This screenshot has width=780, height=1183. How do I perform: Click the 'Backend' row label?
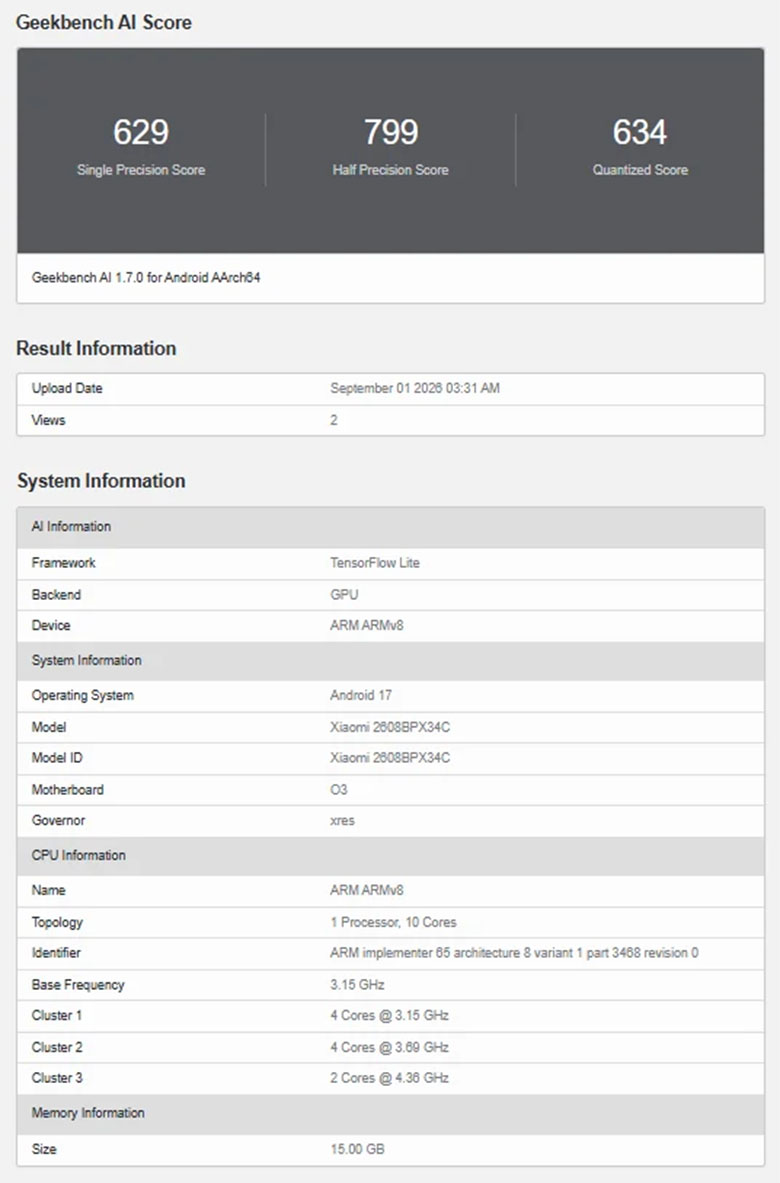coord(56,595)
